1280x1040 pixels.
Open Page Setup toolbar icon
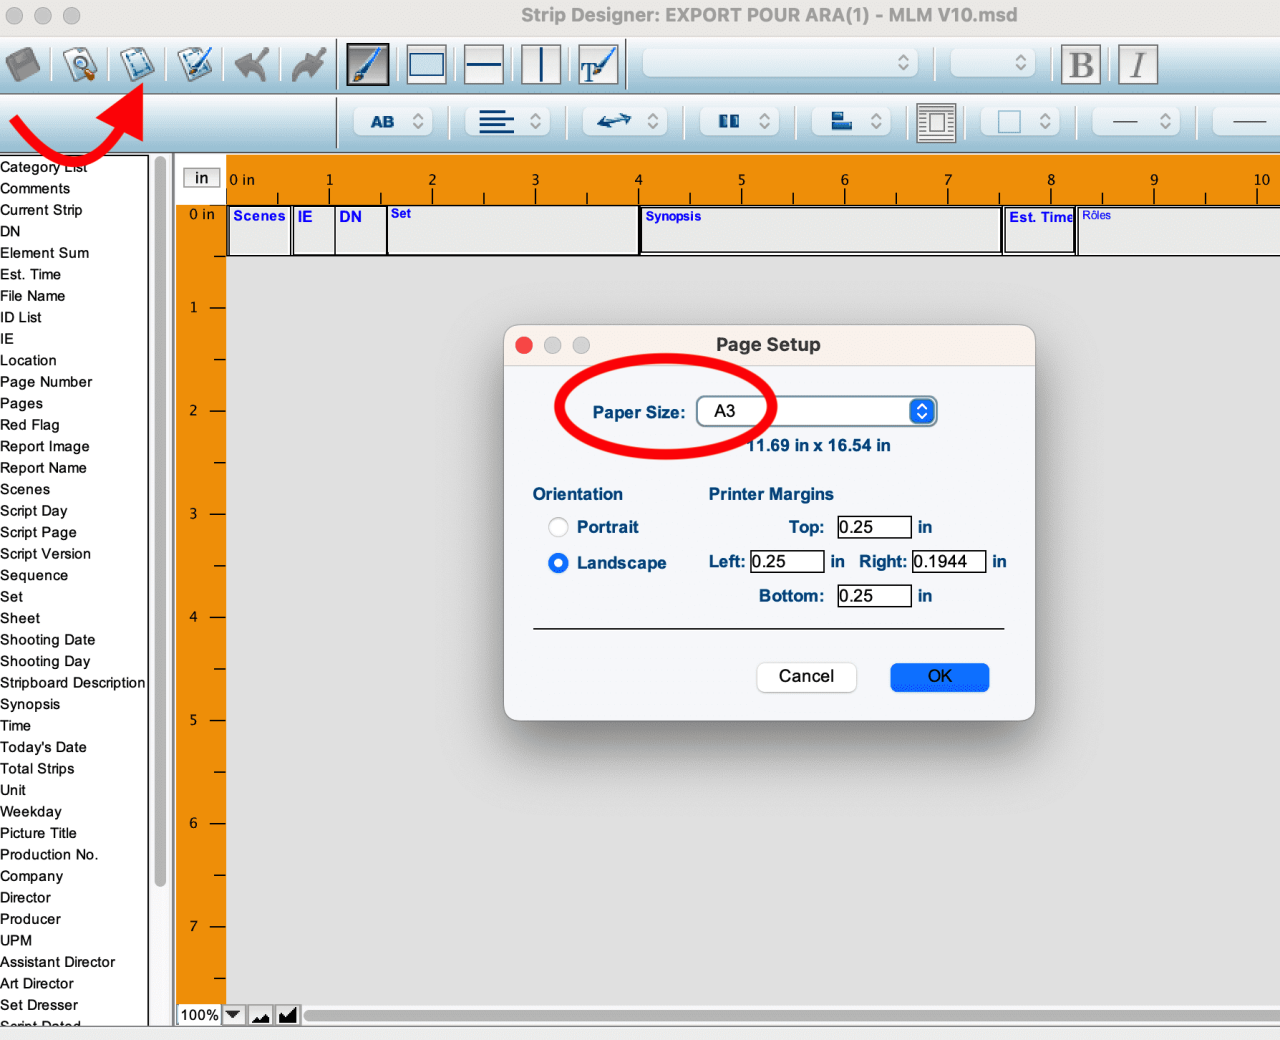pos(137,65)
